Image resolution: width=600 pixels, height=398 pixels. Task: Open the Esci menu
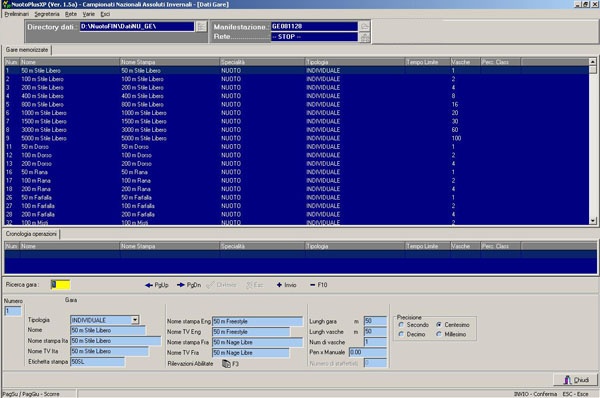point(105,14)
